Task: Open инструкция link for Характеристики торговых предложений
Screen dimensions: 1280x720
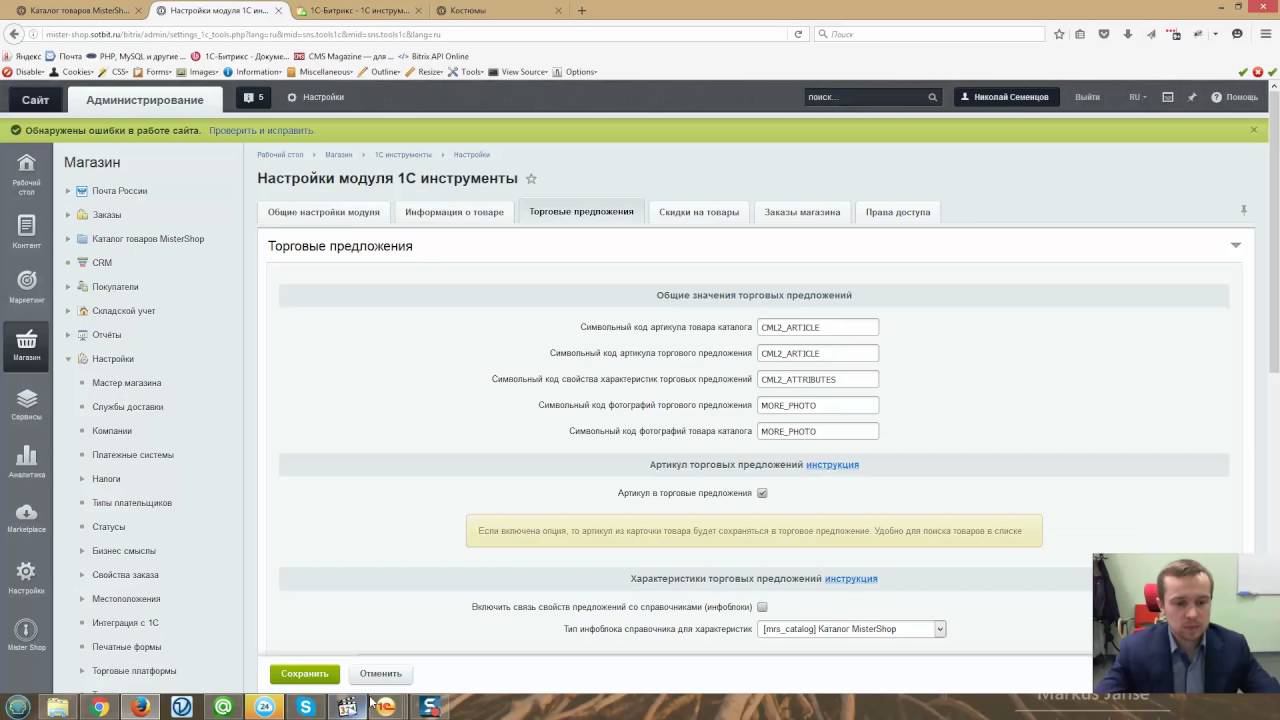Action: pos(851,579)
